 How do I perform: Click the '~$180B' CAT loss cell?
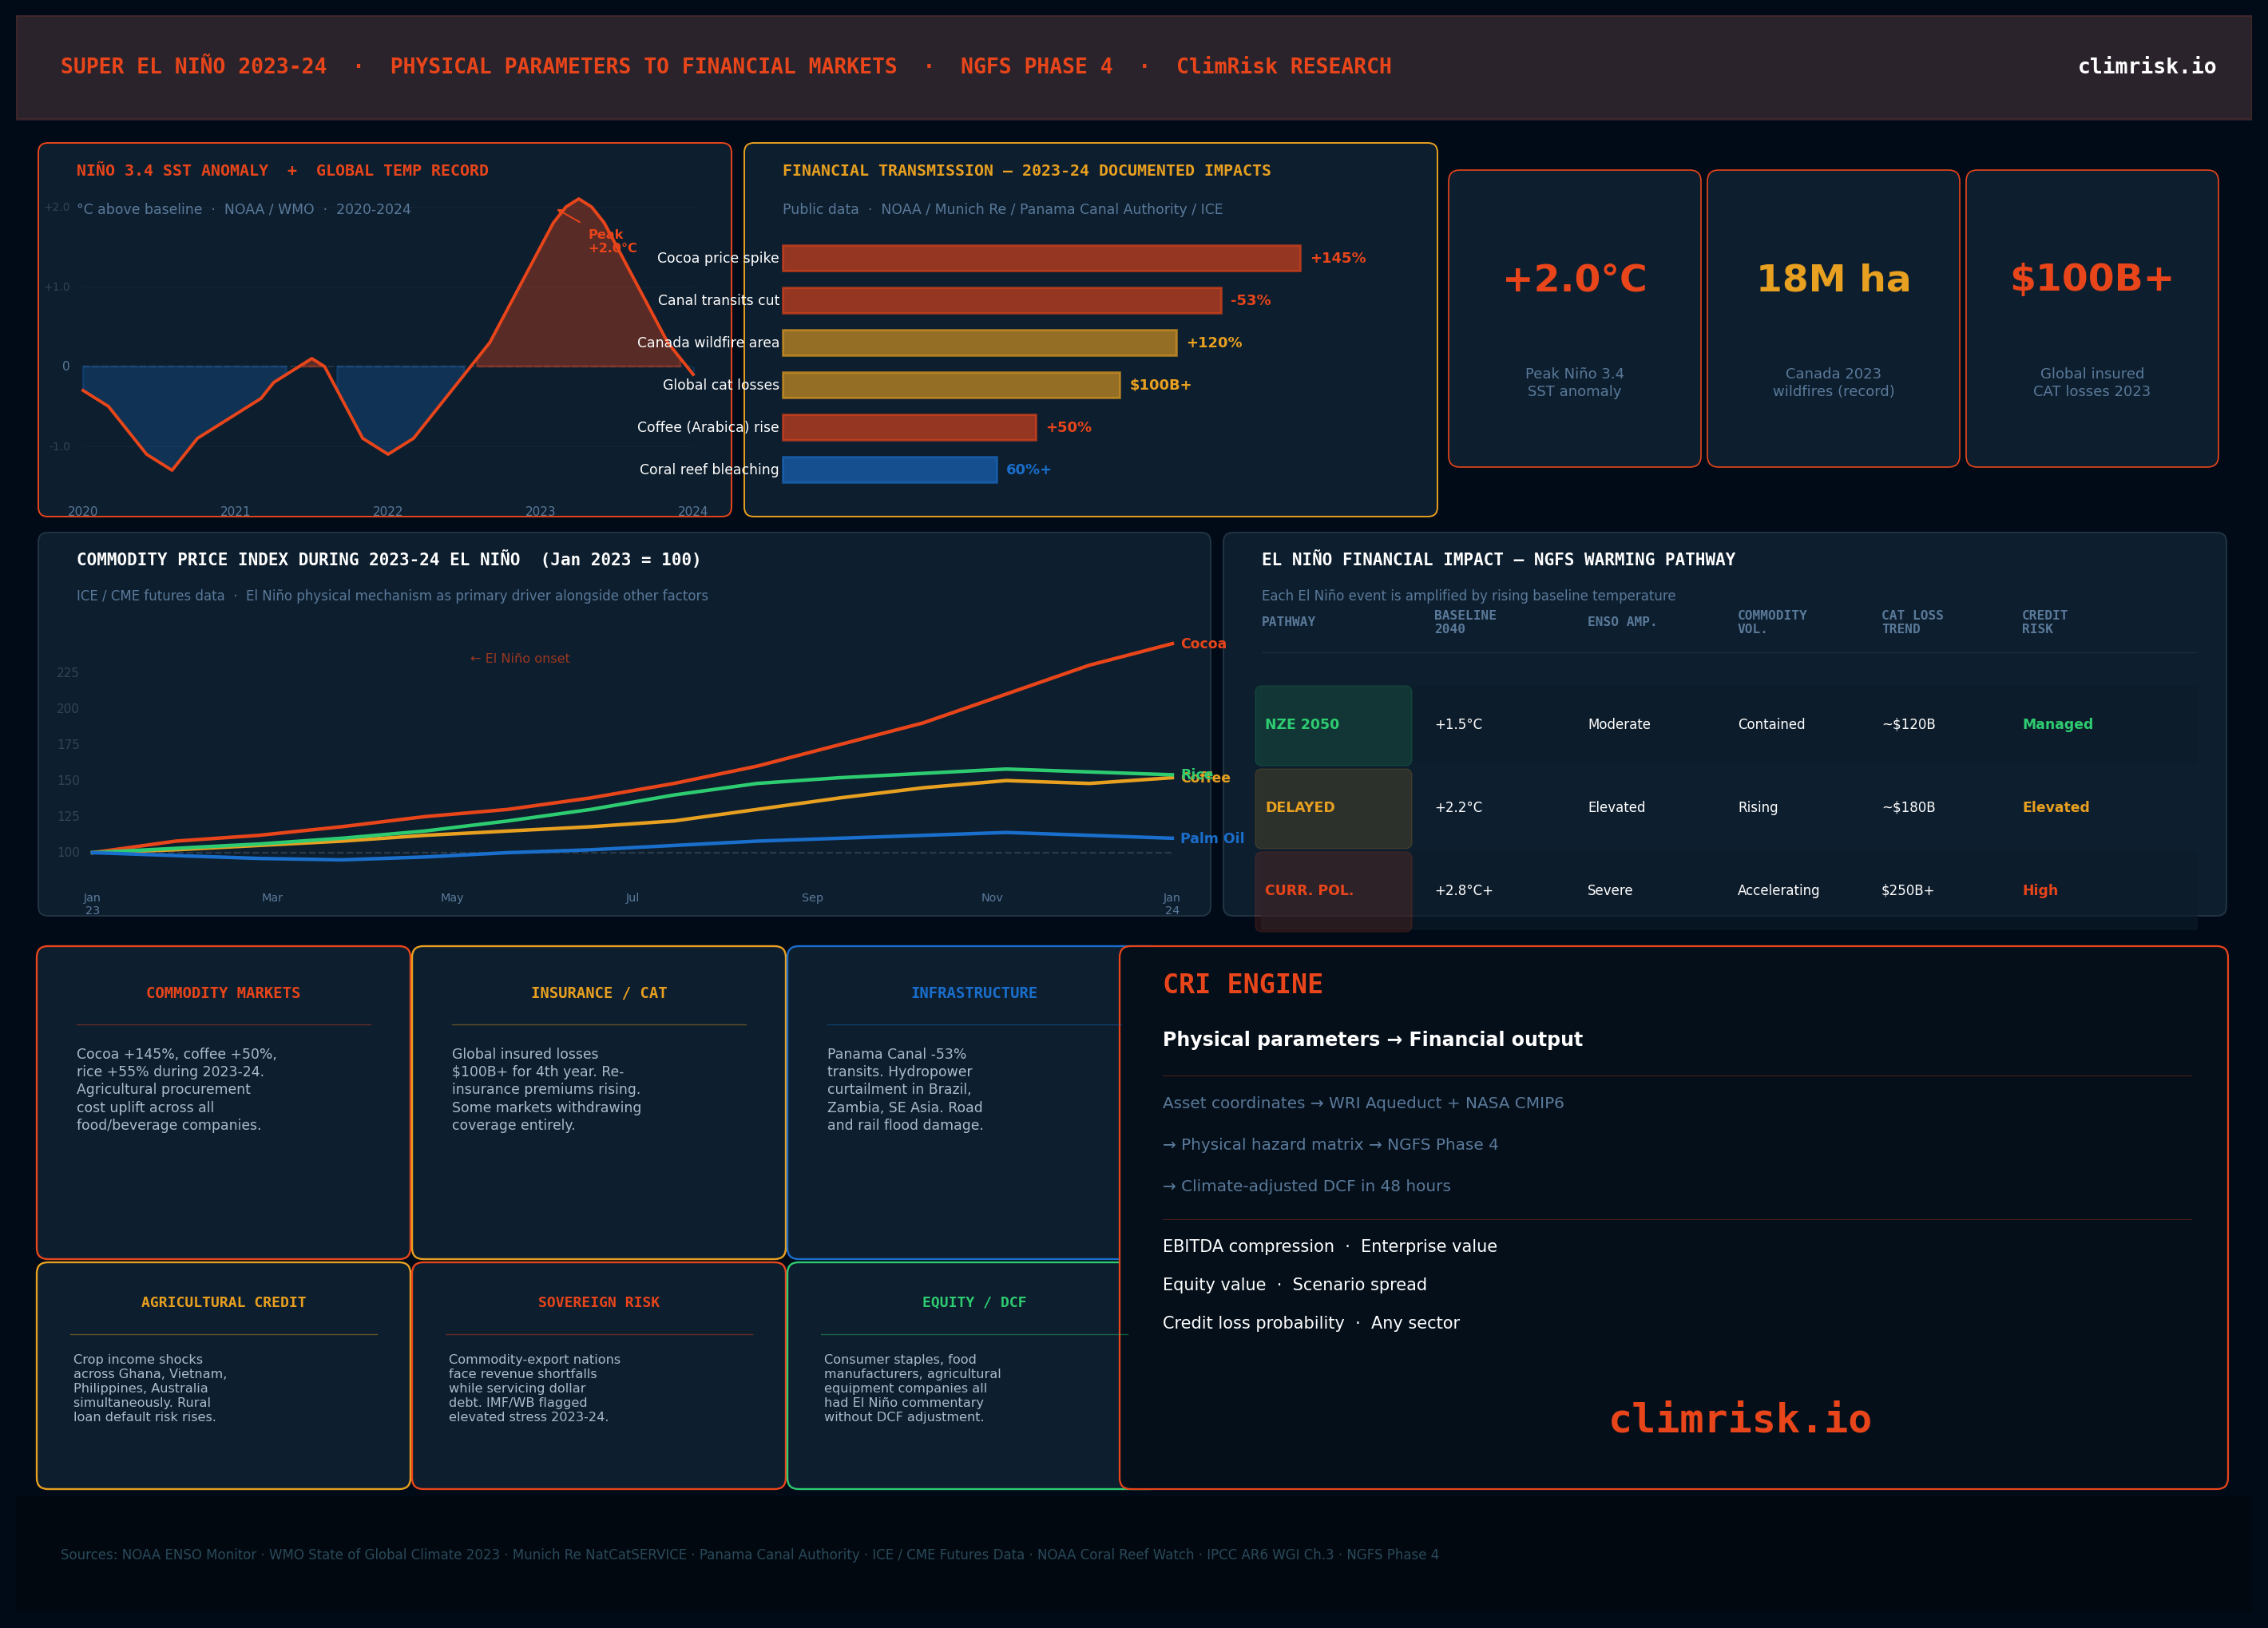1908,807
